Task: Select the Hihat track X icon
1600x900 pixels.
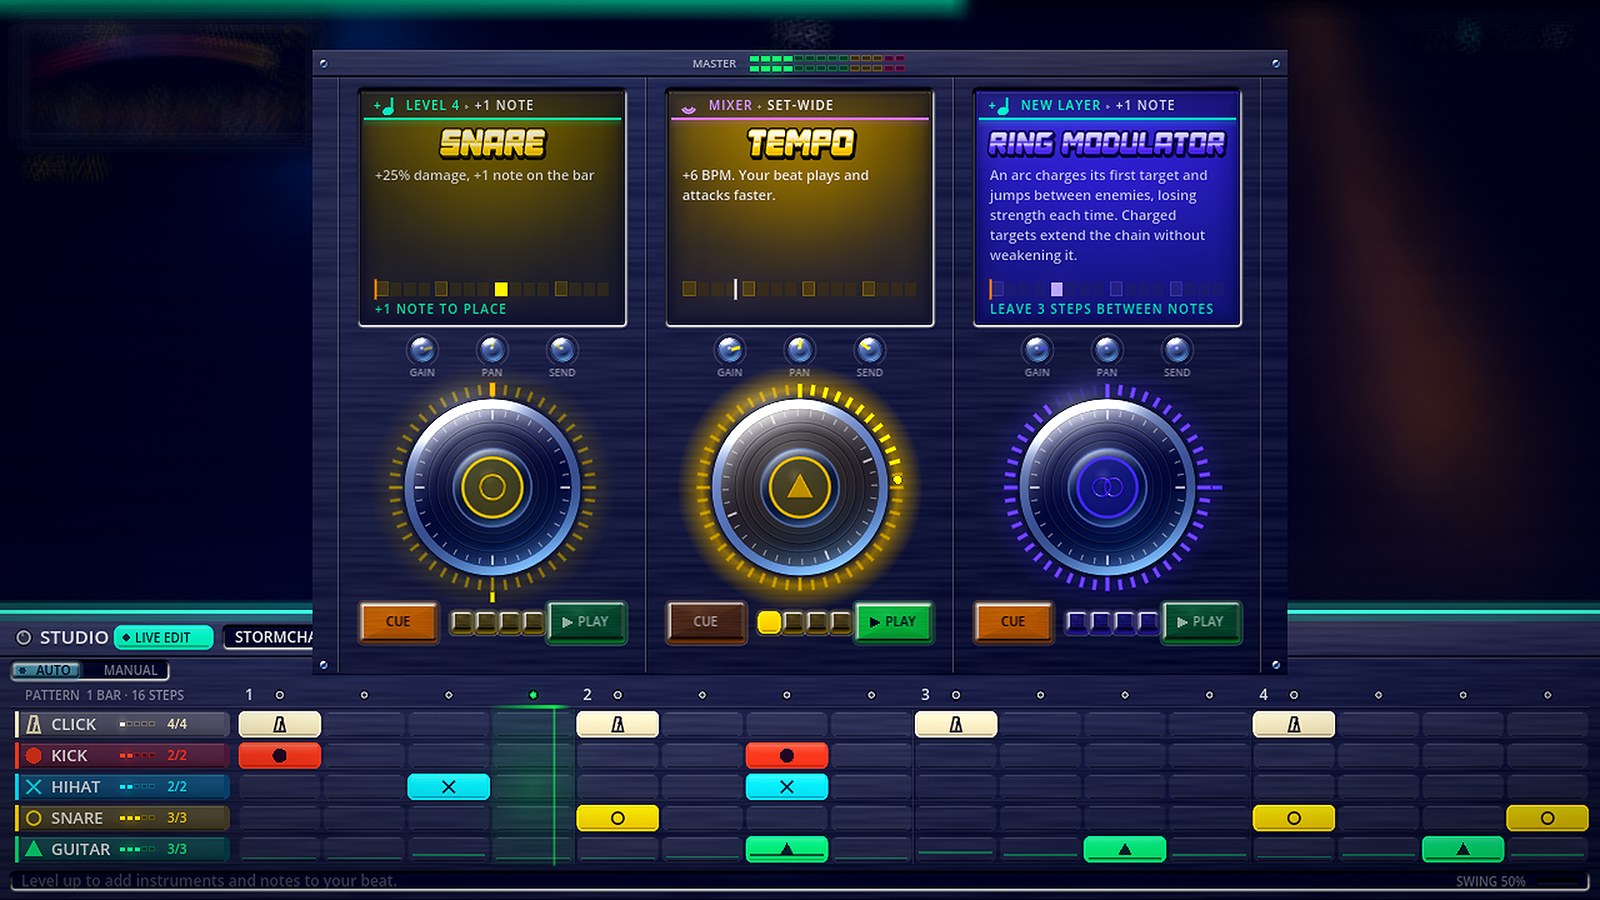Action: click(x=34, y=786)
